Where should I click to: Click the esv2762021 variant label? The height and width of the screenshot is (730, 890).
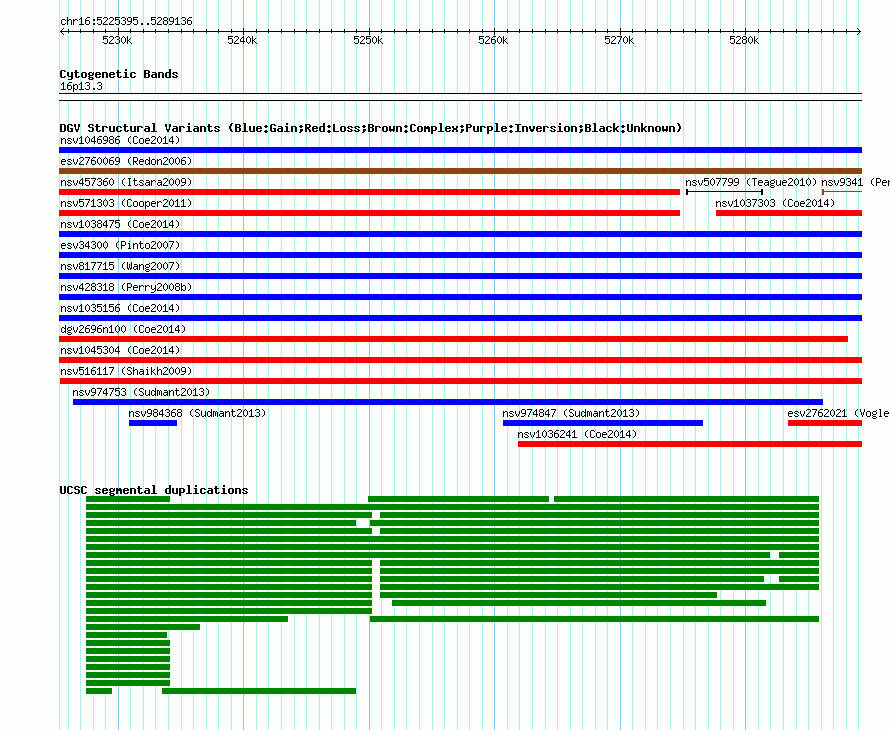[837, 413]
